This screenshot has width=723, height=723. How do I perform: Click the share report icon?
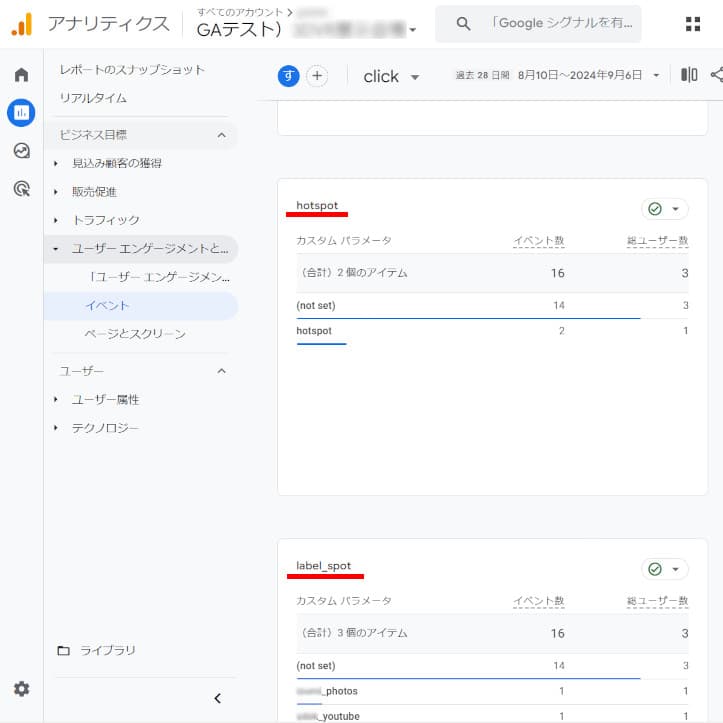coord(716,75)
